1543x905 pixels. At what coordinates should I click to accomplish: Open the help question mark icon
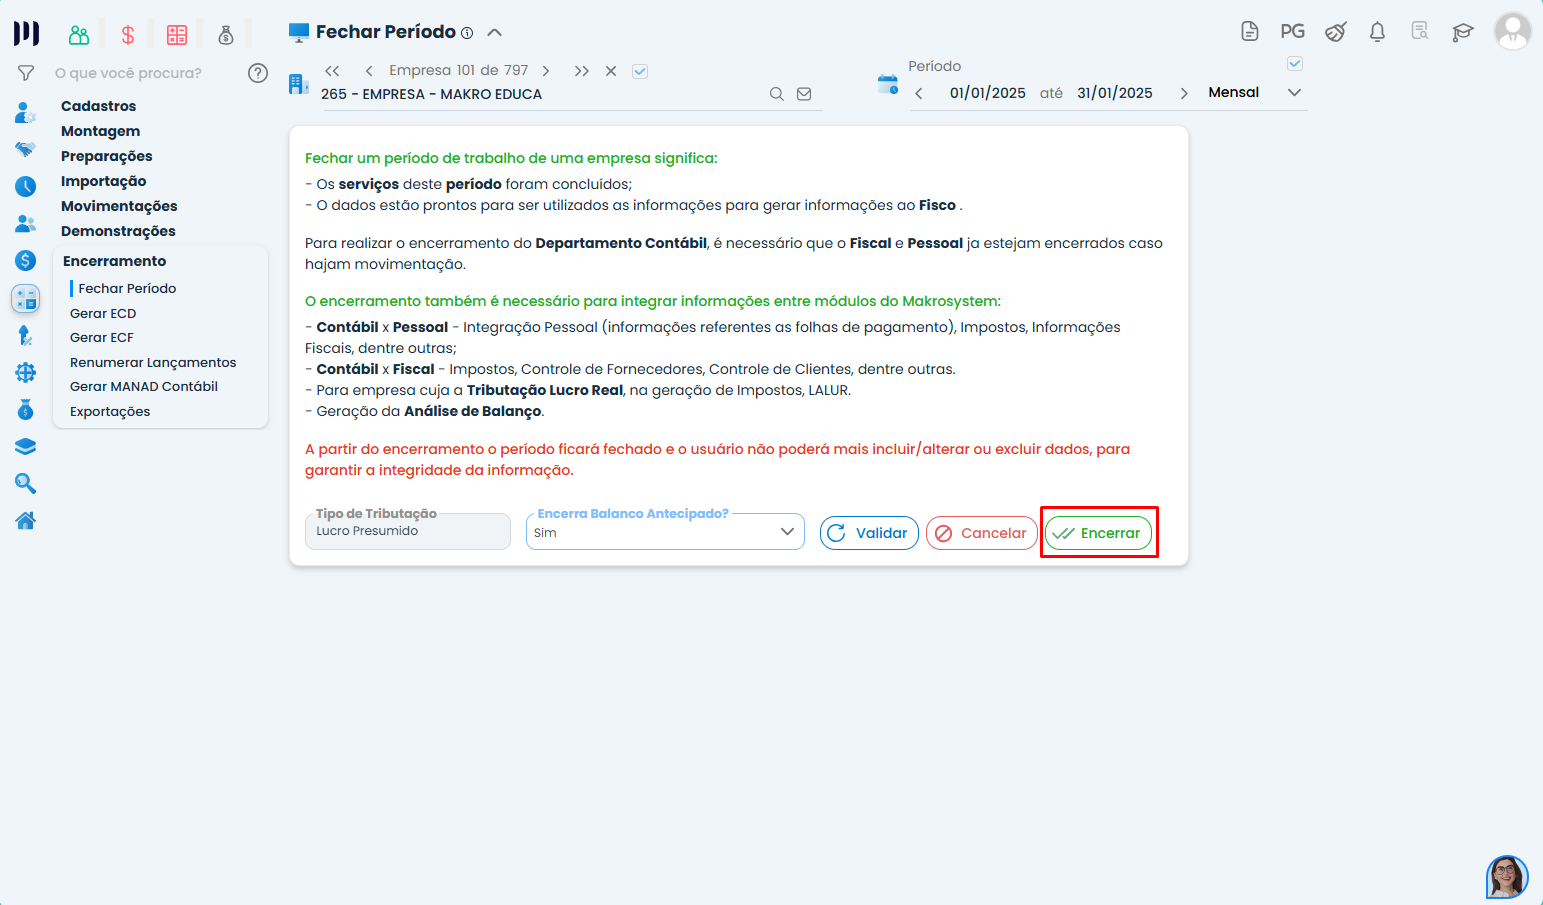click(258, 73)
